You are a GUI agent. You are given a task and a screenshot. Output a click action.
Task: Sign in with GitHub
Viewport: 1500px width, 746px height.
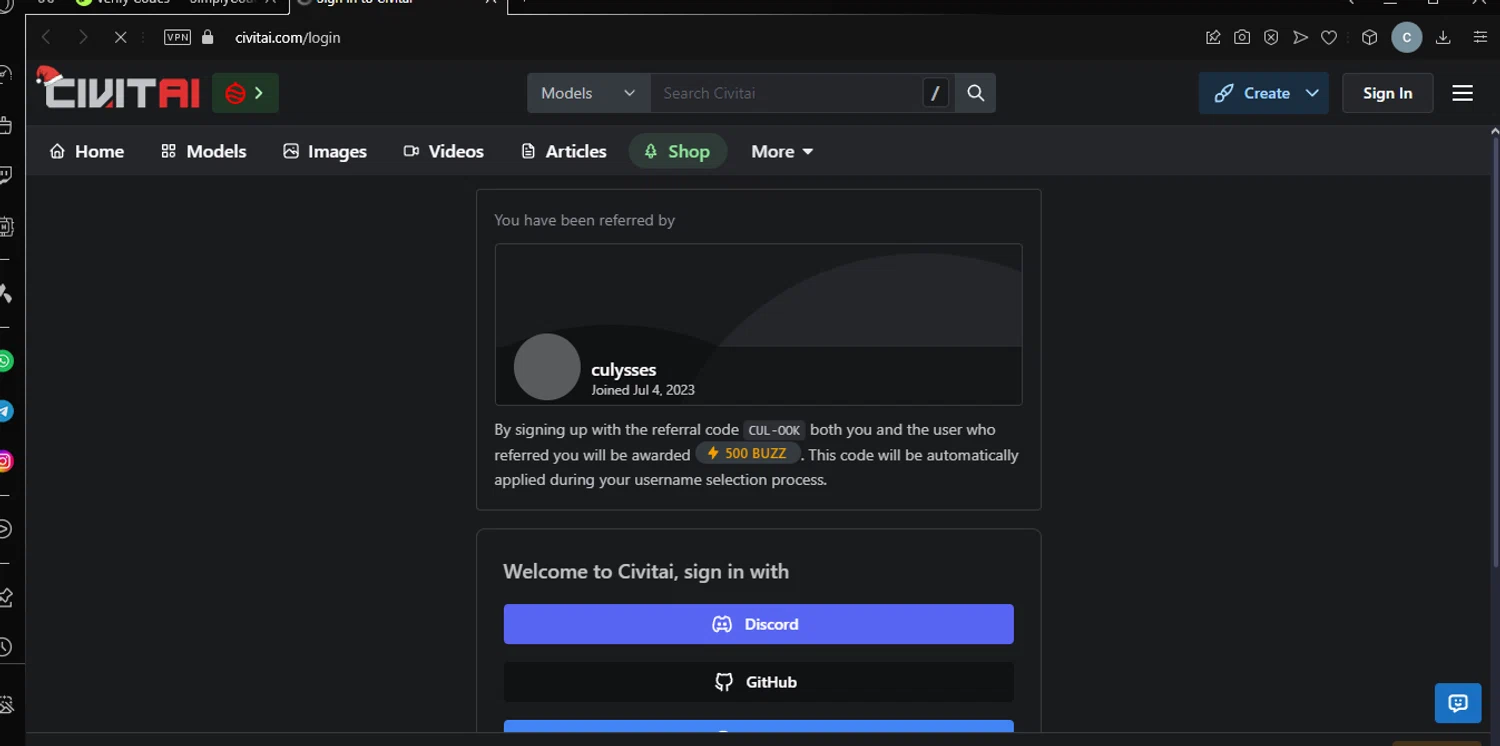point(758,682)
